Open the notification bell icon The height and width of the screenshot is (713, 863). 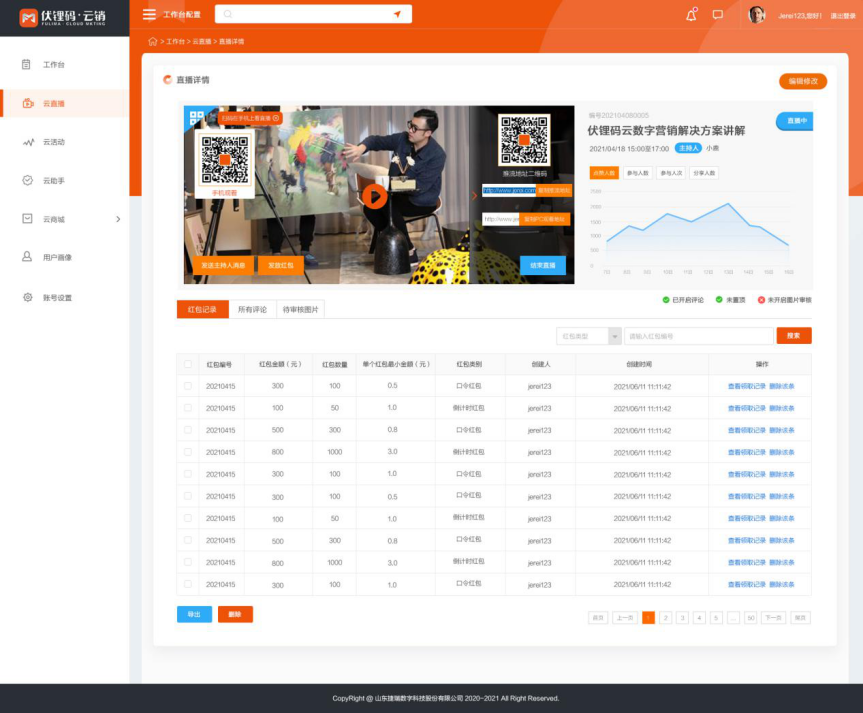(691, 14)
